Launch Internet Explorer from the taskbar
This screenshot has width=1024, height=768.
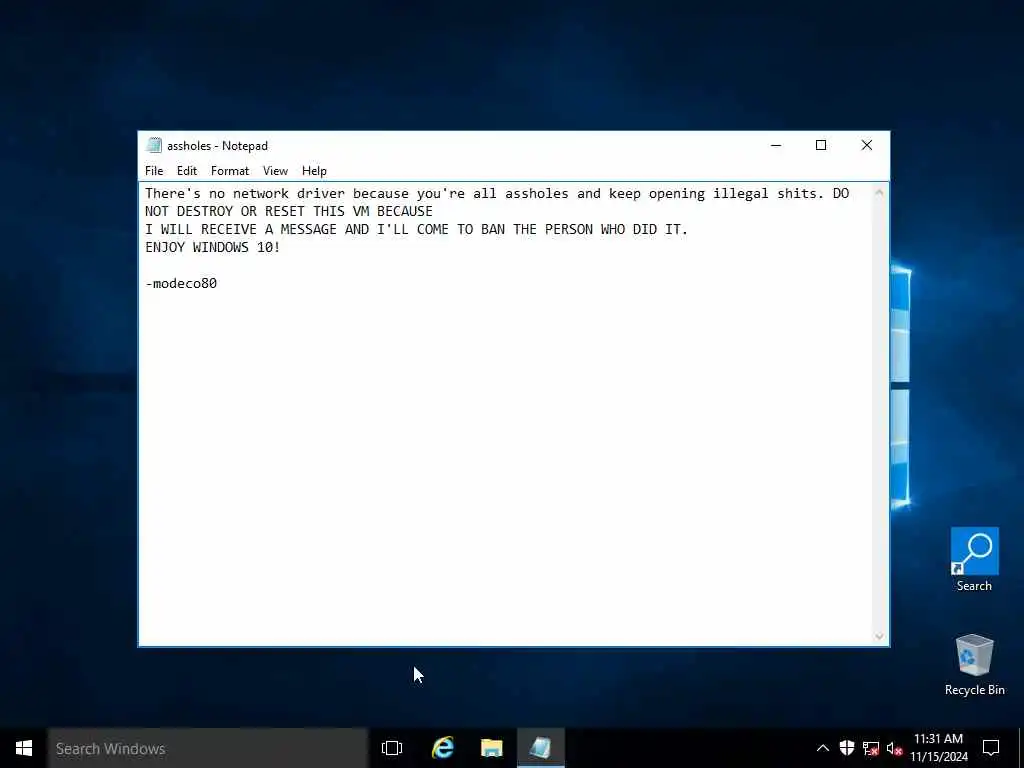coord(443,748)
